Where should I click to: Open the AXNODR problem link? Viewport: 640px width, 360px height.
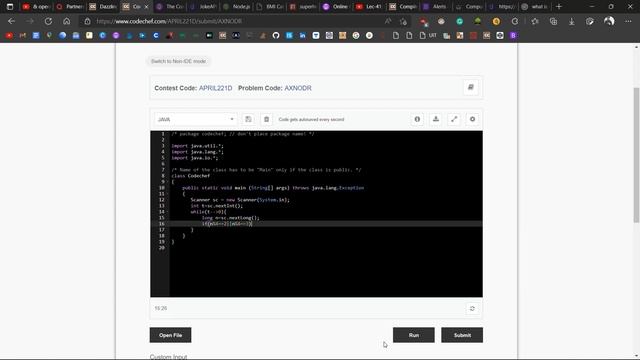298,88
